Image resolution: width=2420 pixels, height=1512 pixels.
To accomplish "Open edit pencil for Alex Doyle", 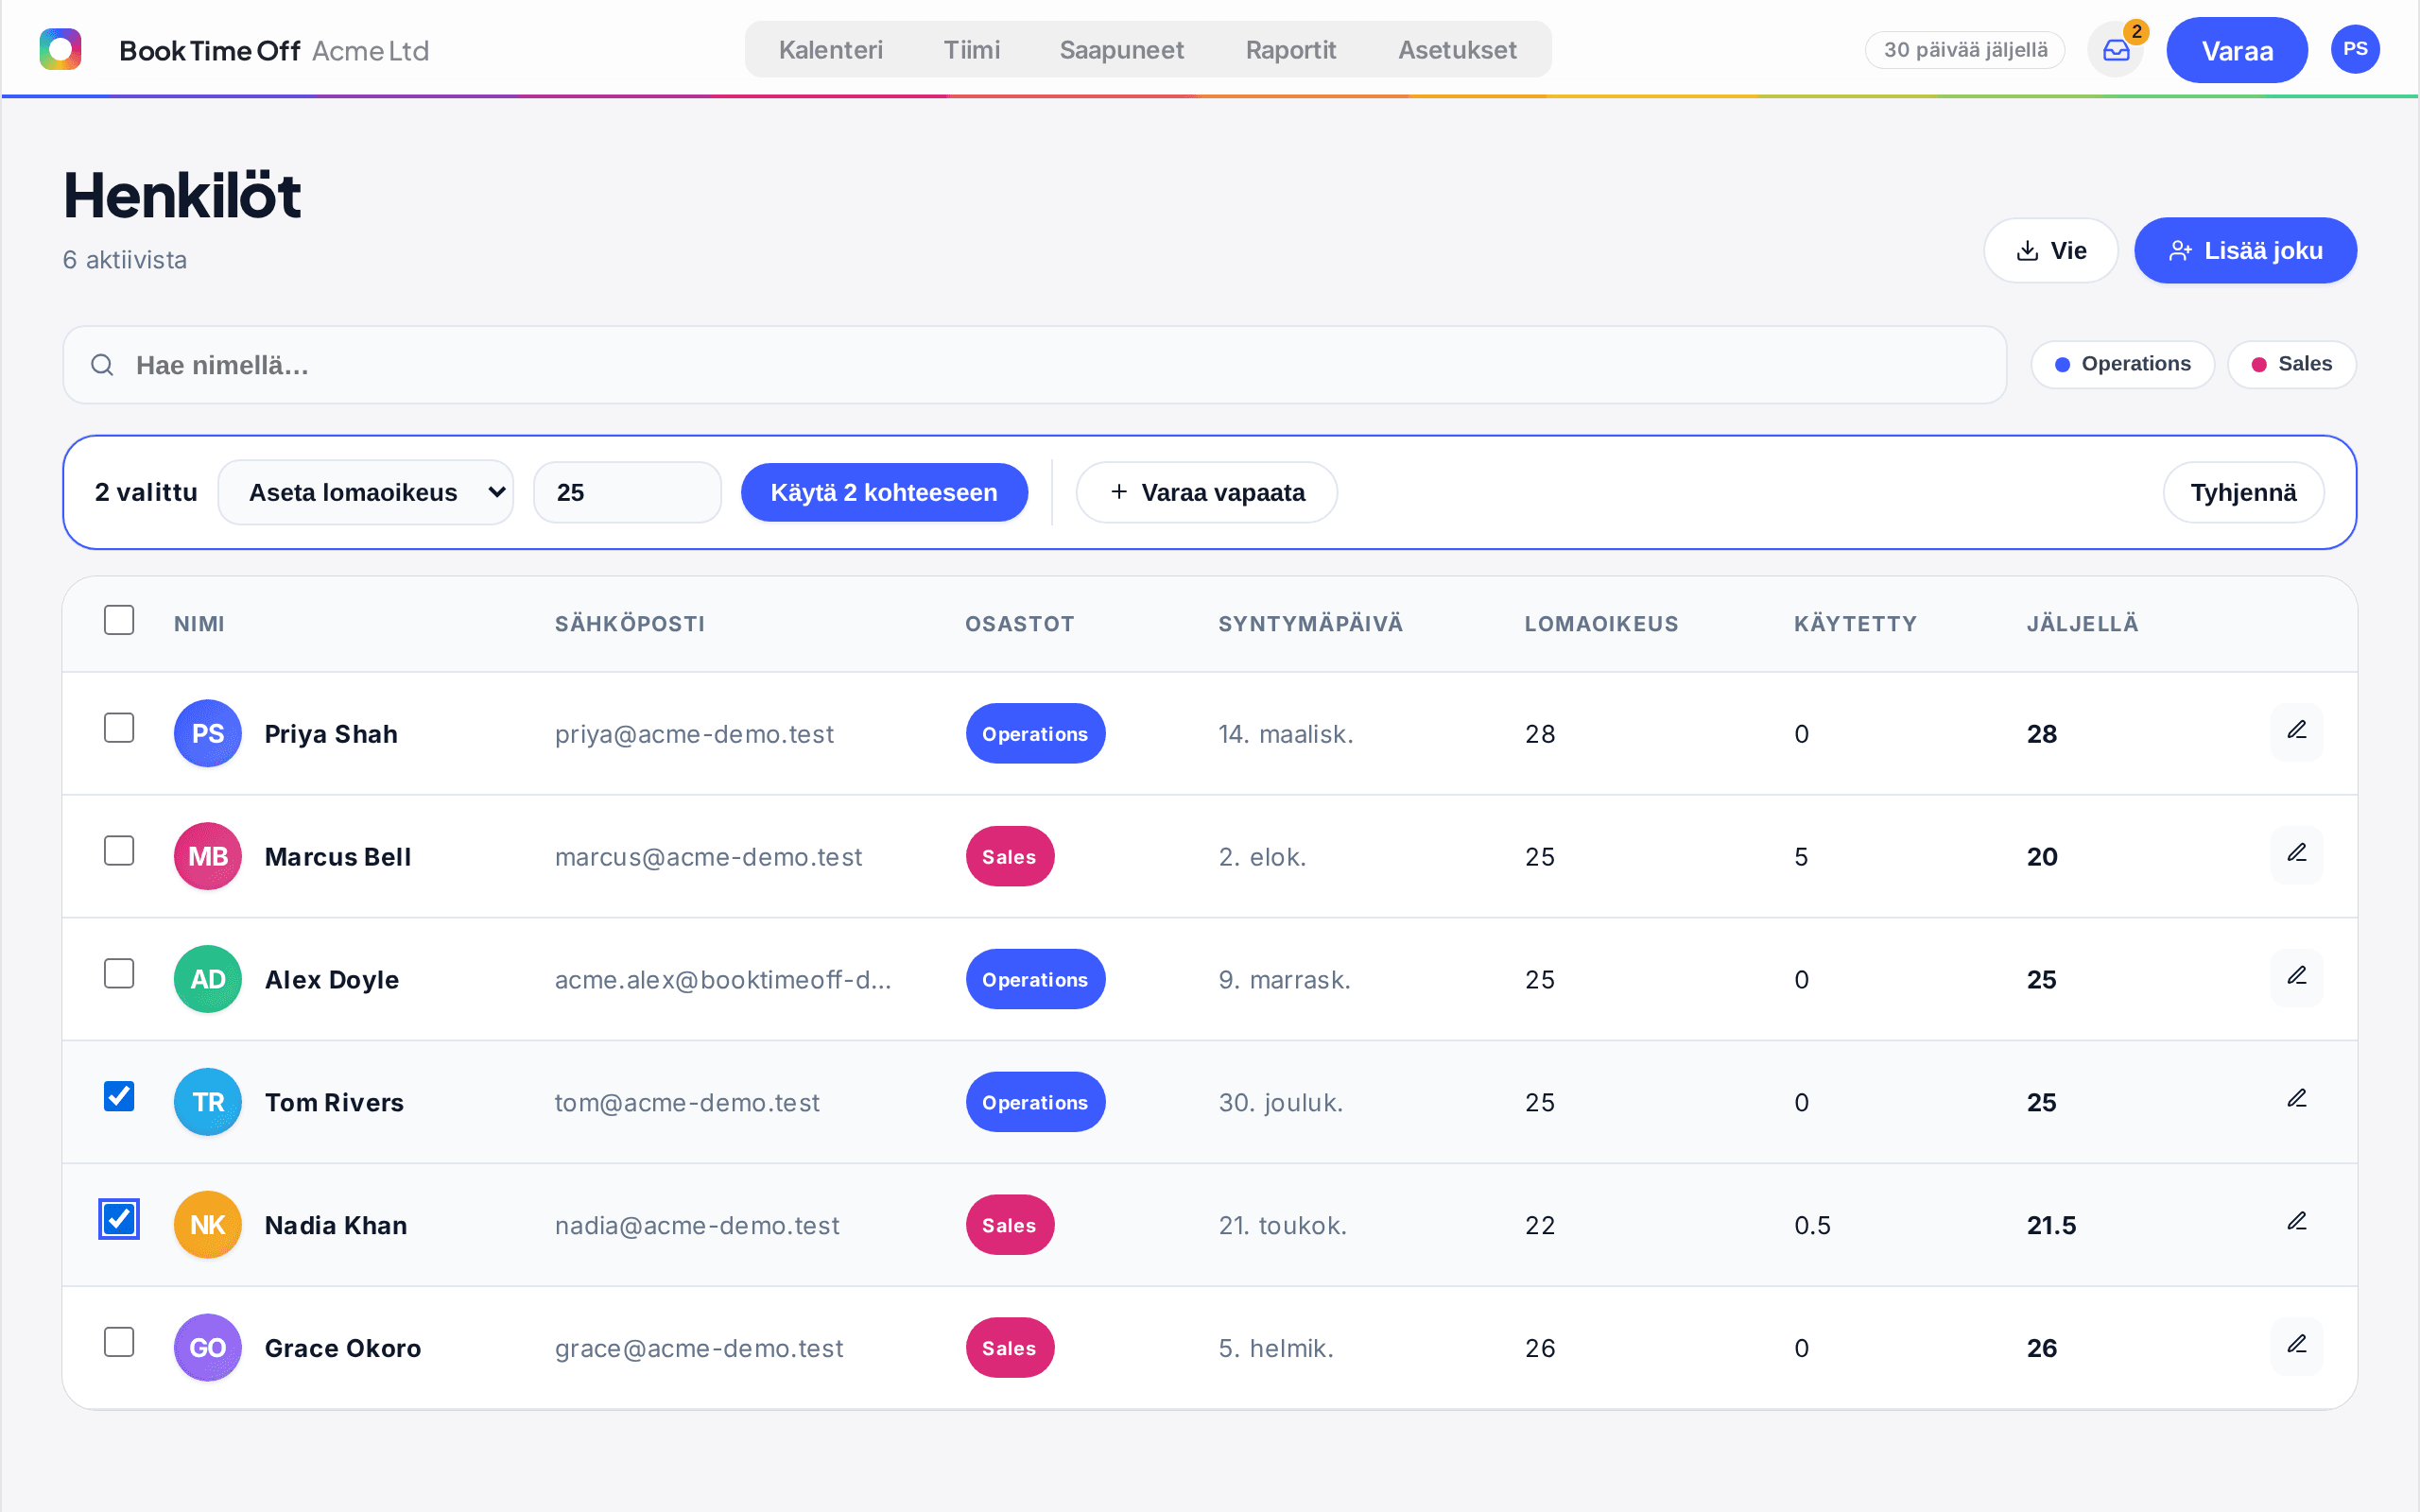I will [x=2296, y=978].
